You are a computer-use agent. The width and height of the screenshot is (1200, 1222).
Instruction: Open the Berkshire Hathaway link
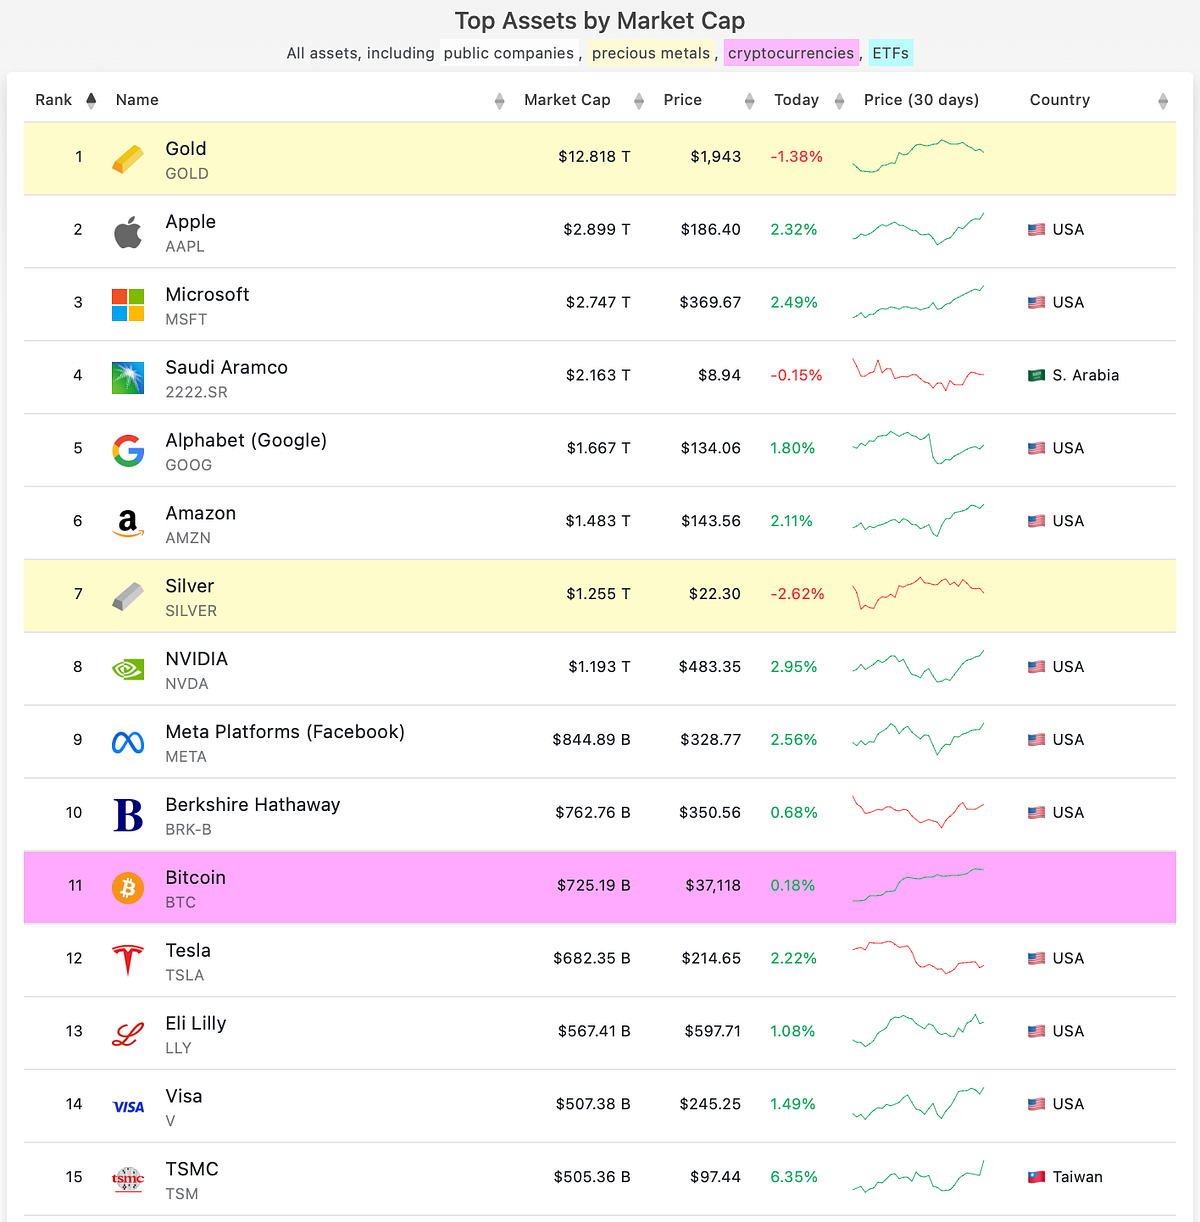[253, 806]
